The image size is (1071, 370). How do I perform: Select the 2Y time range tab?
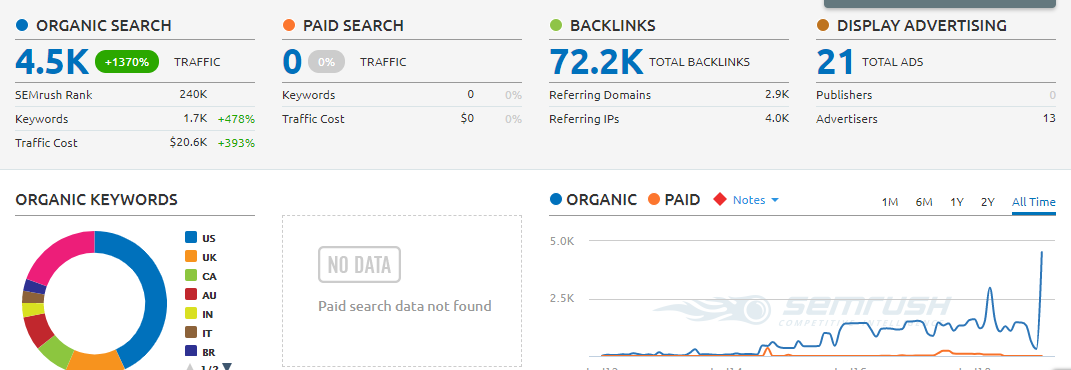988,202
